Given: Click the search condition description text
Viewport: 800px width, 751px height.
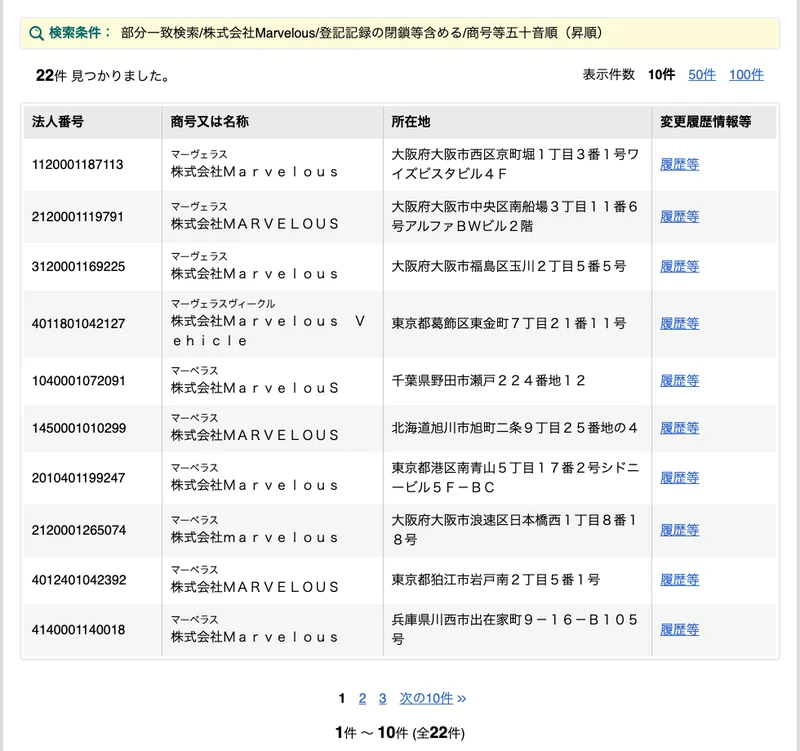Looking at the screenshot, I should pyautogui.click(x=362, y=33).
